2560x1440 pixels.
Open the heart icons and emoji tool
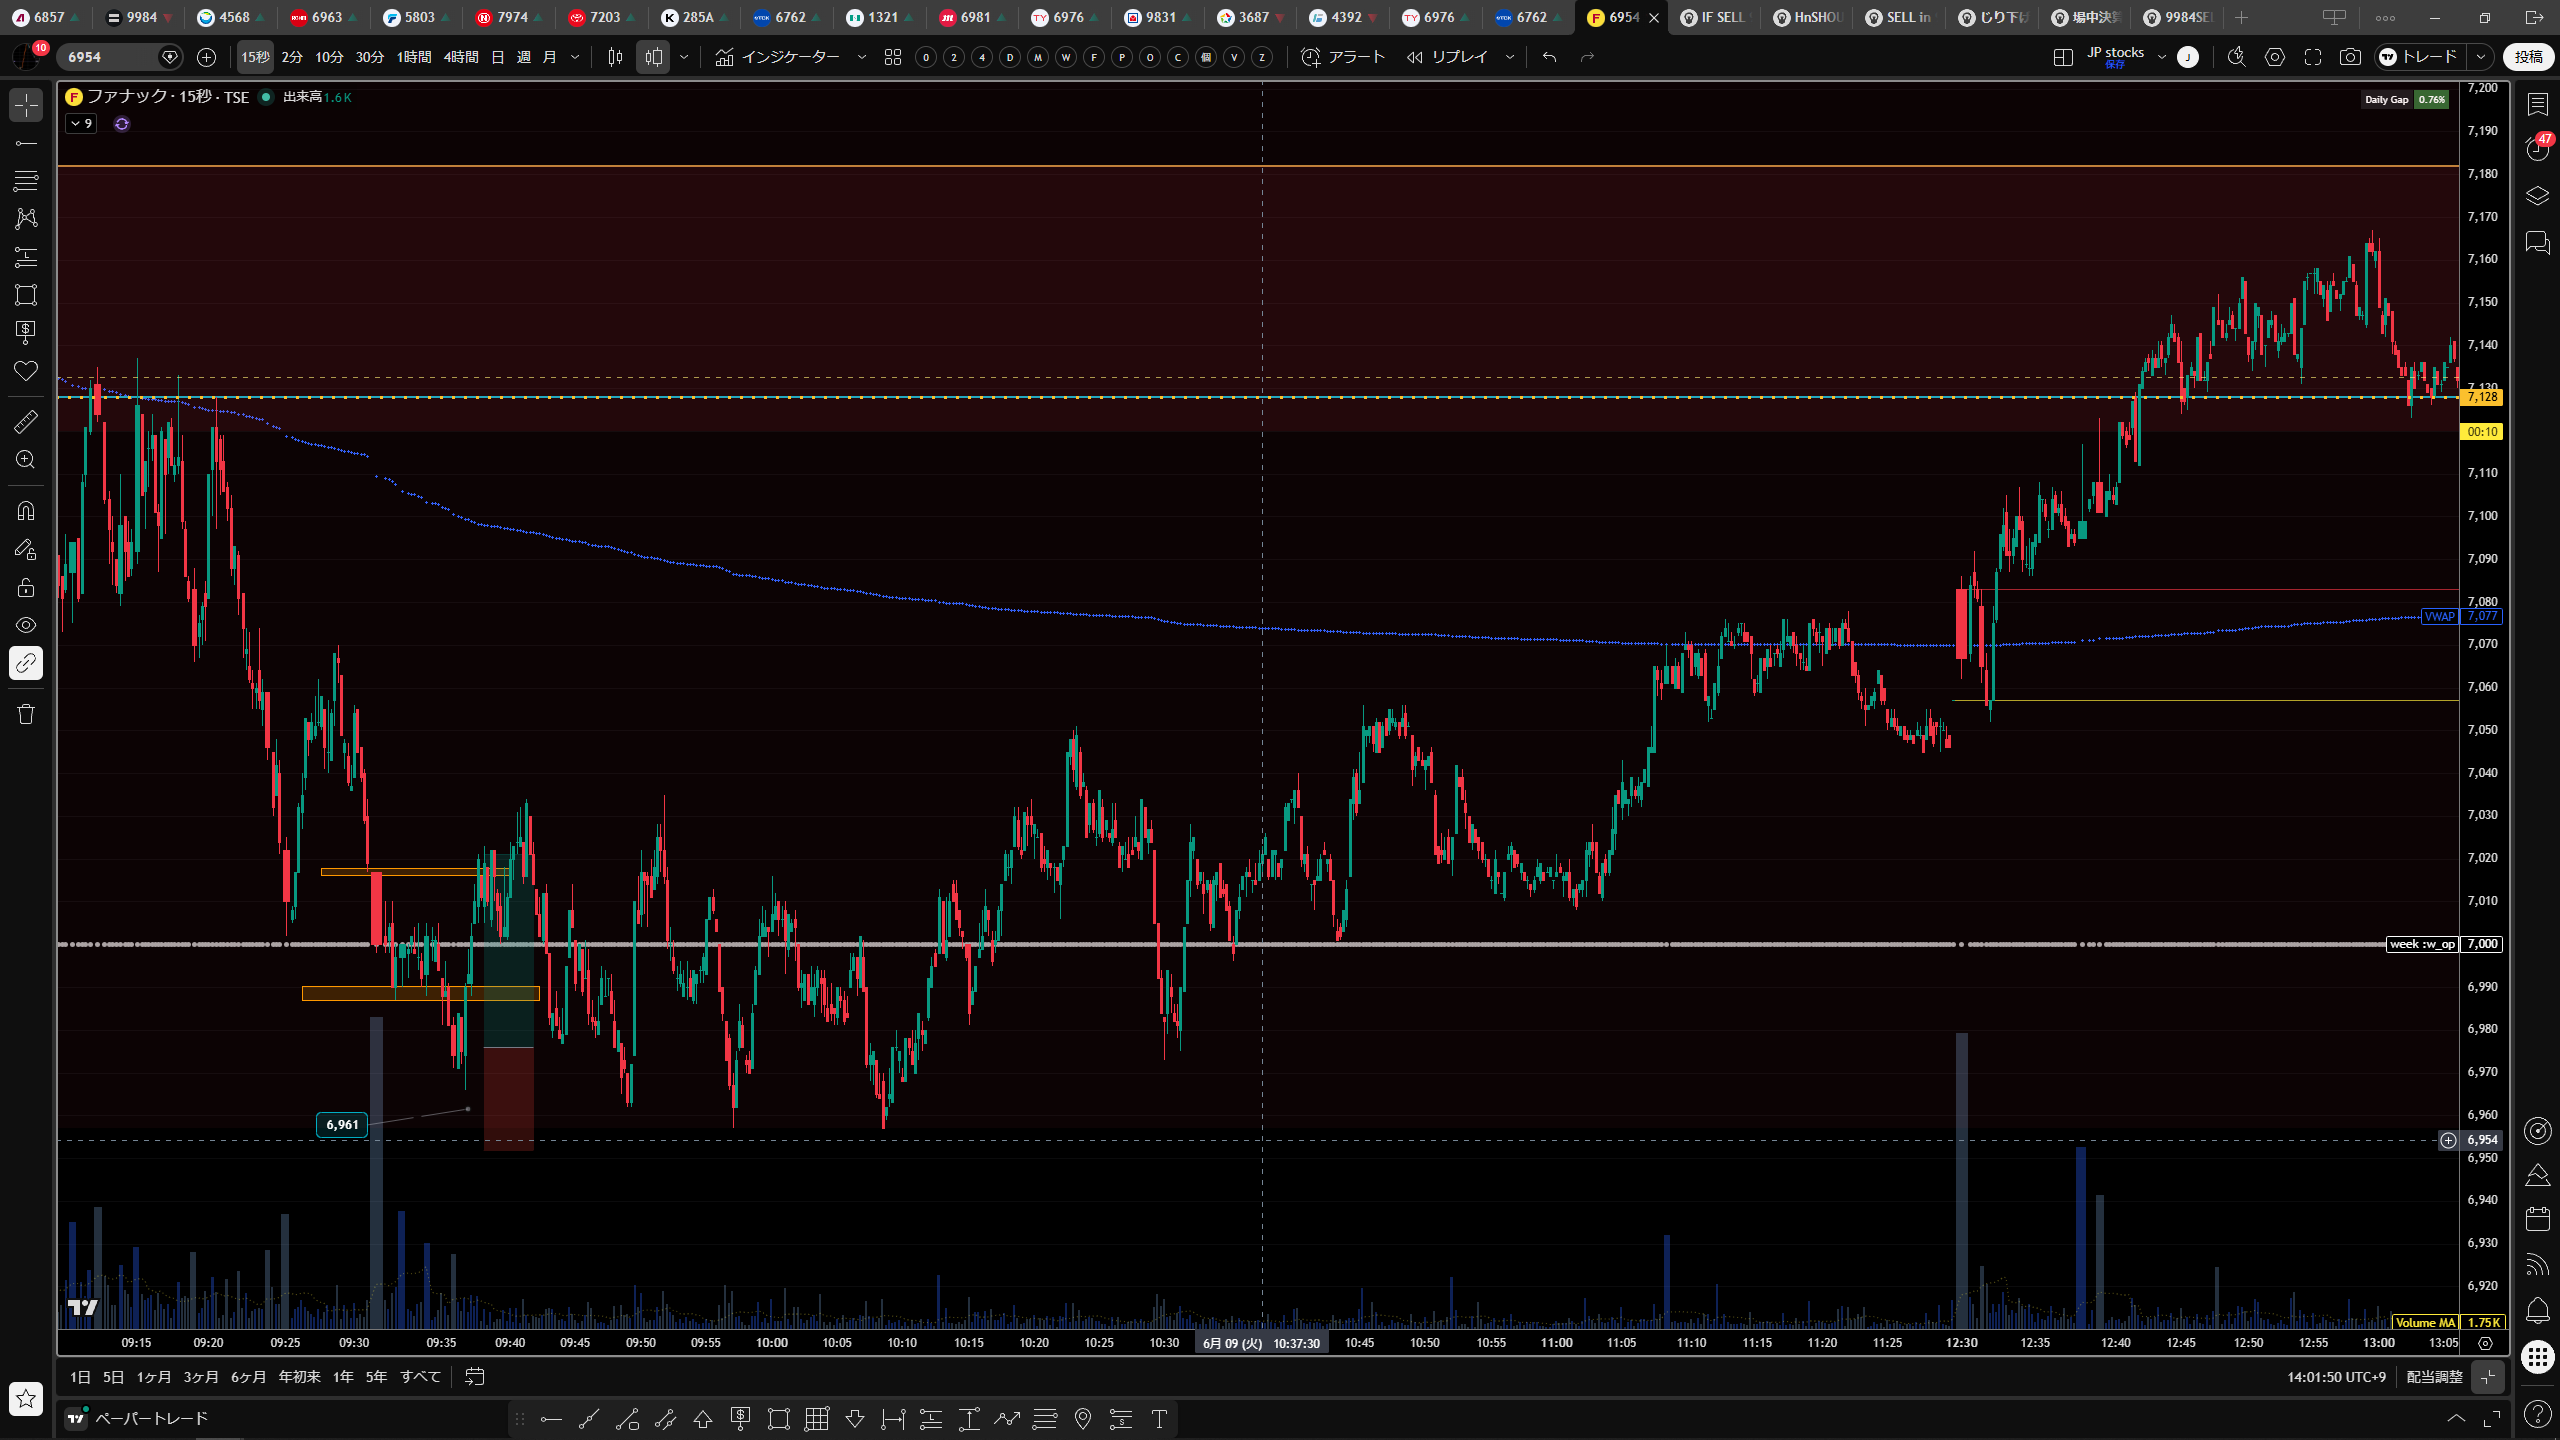(x=26, y=371)
